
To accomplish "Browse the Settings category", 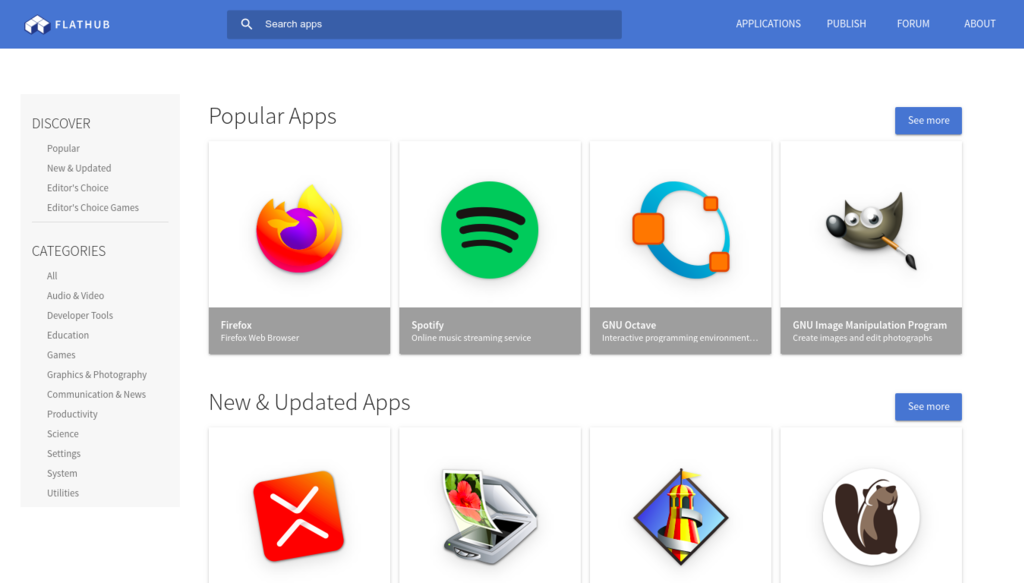I will click(x=63, y=454).
